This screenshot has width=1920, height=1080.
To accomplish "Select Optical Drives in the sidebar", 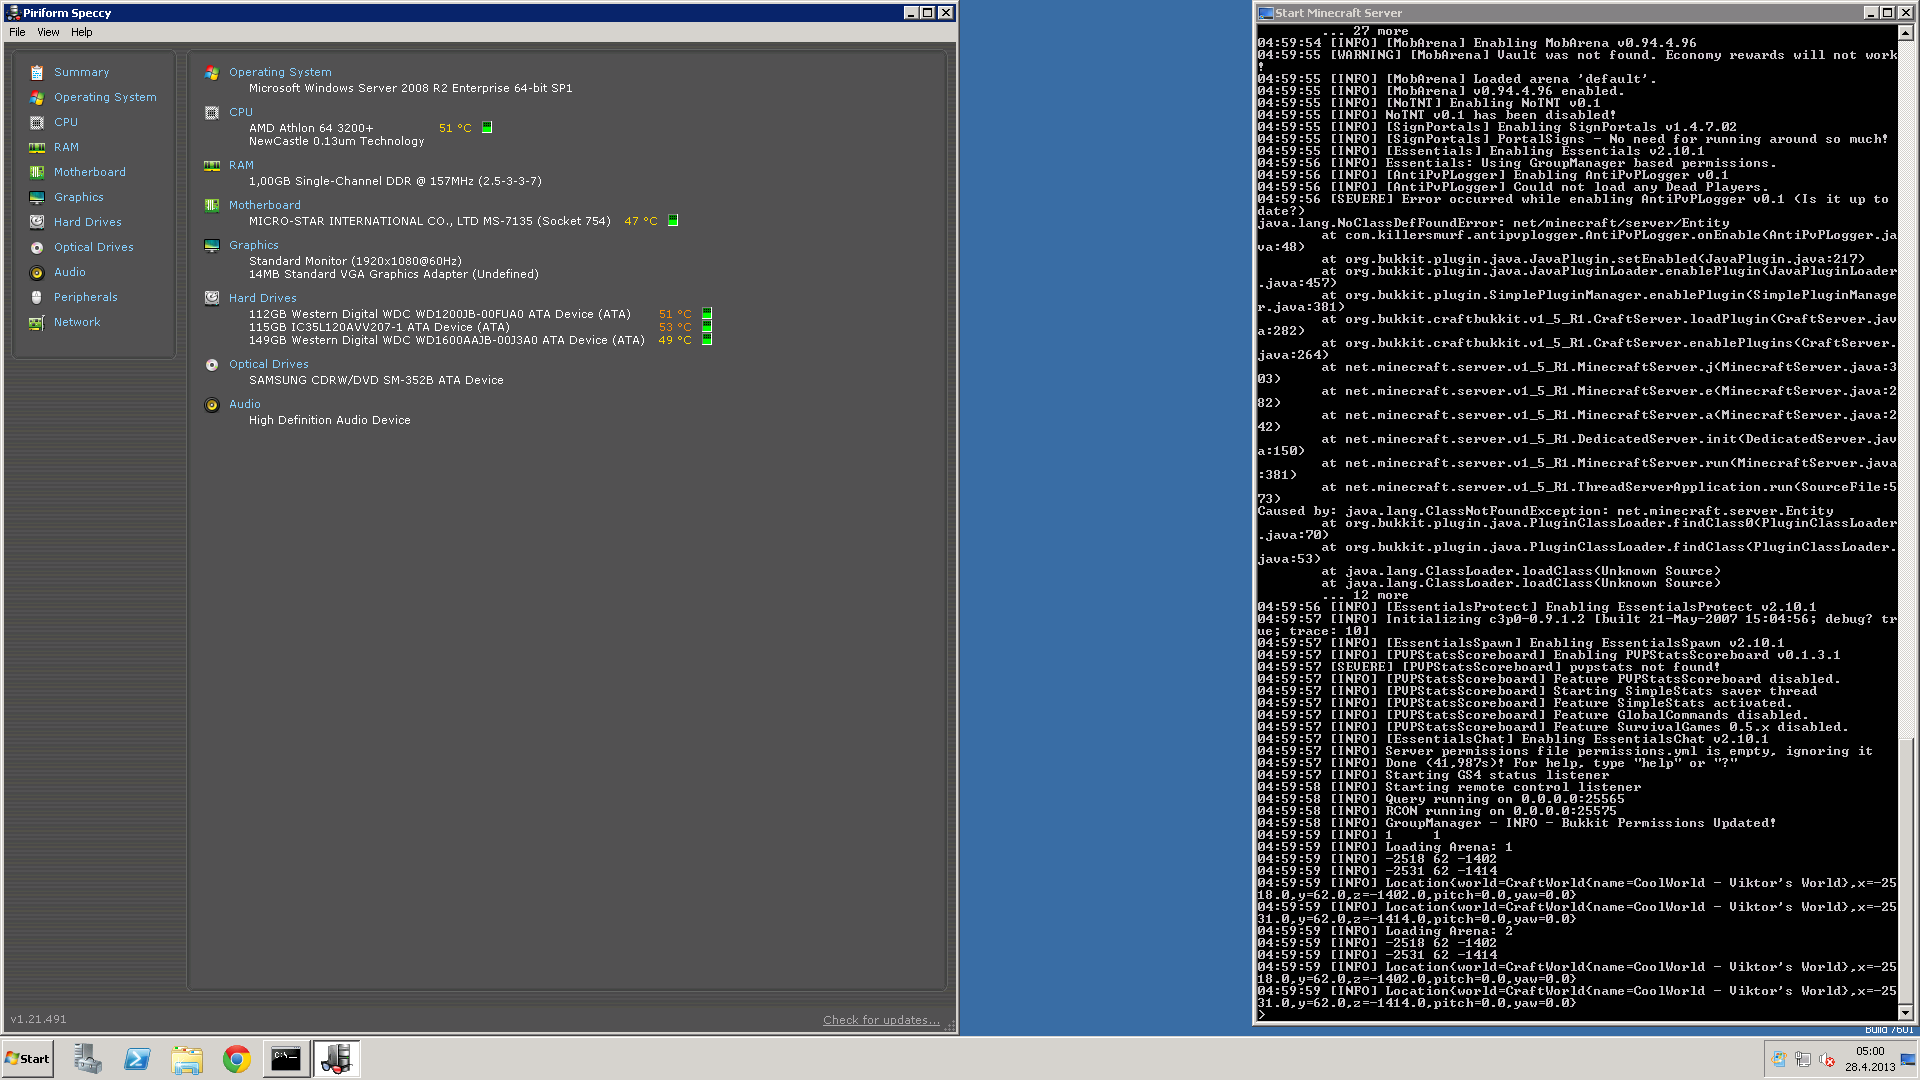I will [93, 247].
